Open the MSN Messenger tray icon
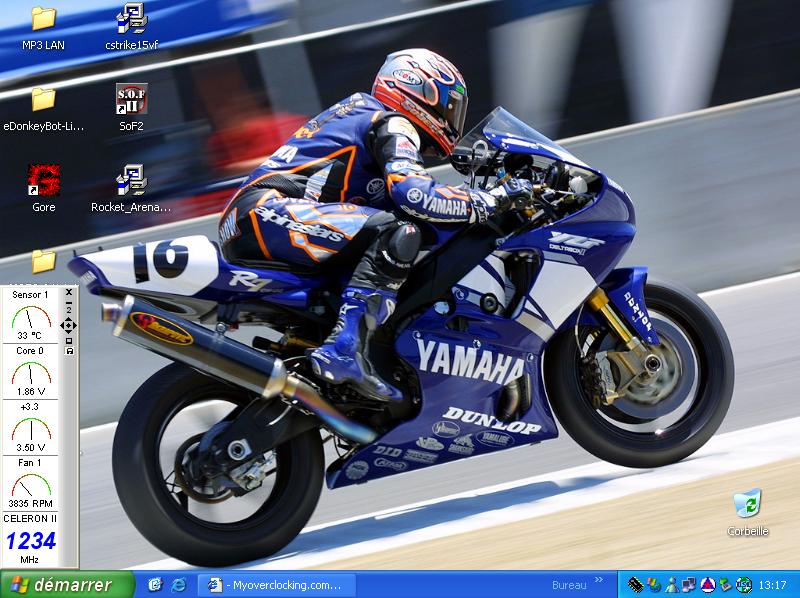Image resolution: width=800 pixels, height=598 pixels. coord(671,585)
